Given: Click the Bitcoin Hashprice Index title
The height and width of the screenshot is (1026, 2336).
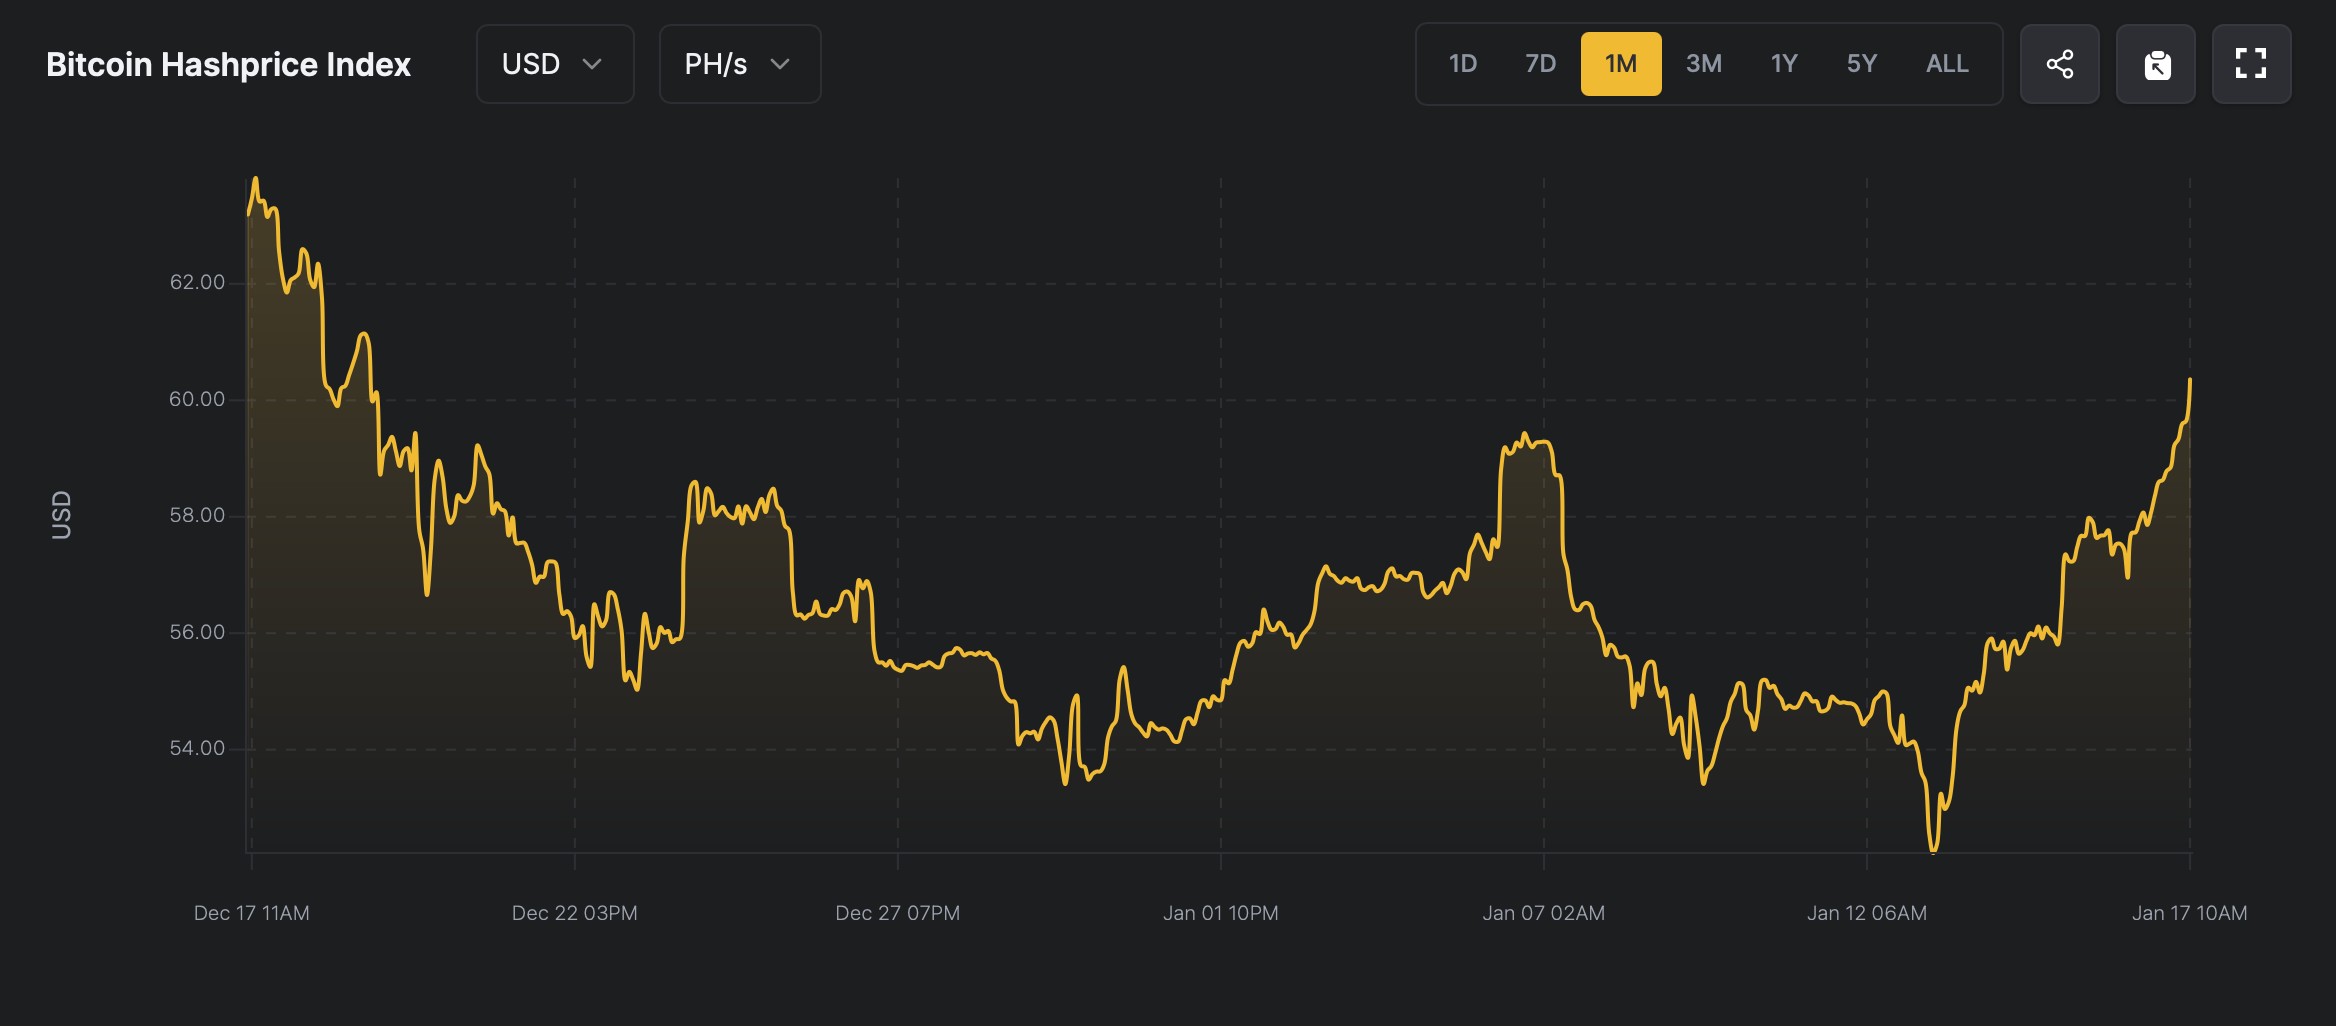Looking at the screenshot, I should tap(228, 65).
